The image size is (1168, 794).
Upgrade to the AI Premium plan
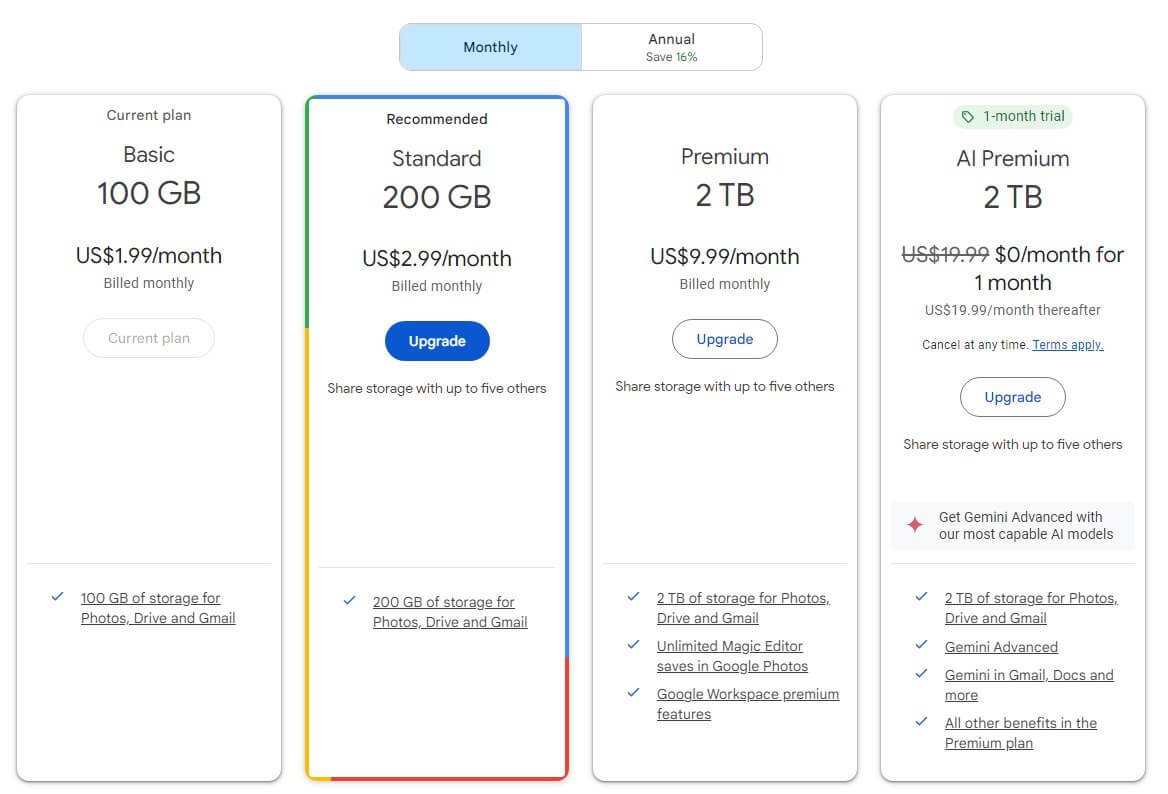click(x=1012, y=397)
